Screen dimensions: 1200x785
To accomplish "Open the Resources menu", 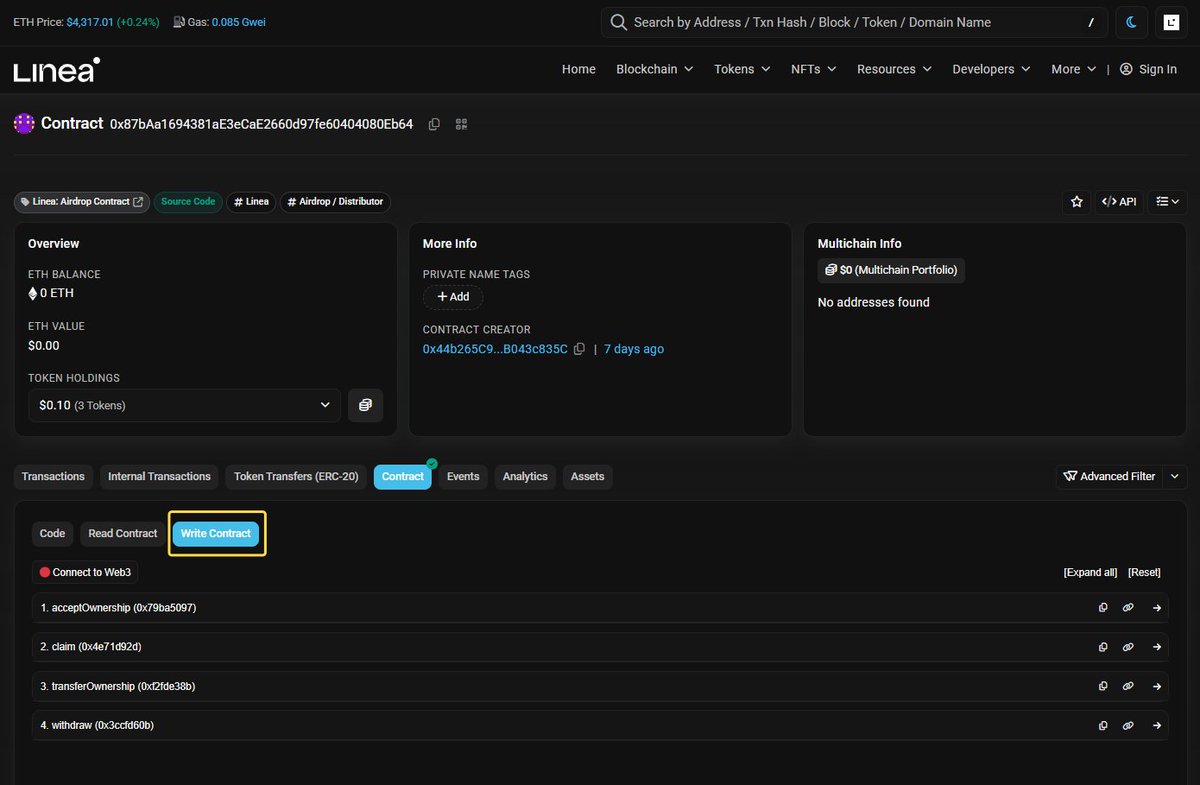I will [x=895, y=69].
